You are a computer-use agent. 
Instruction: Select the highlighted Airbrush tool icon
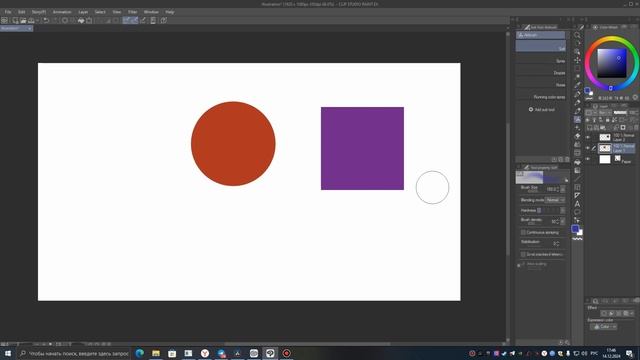pyautogui.click(x=577, y=119)
